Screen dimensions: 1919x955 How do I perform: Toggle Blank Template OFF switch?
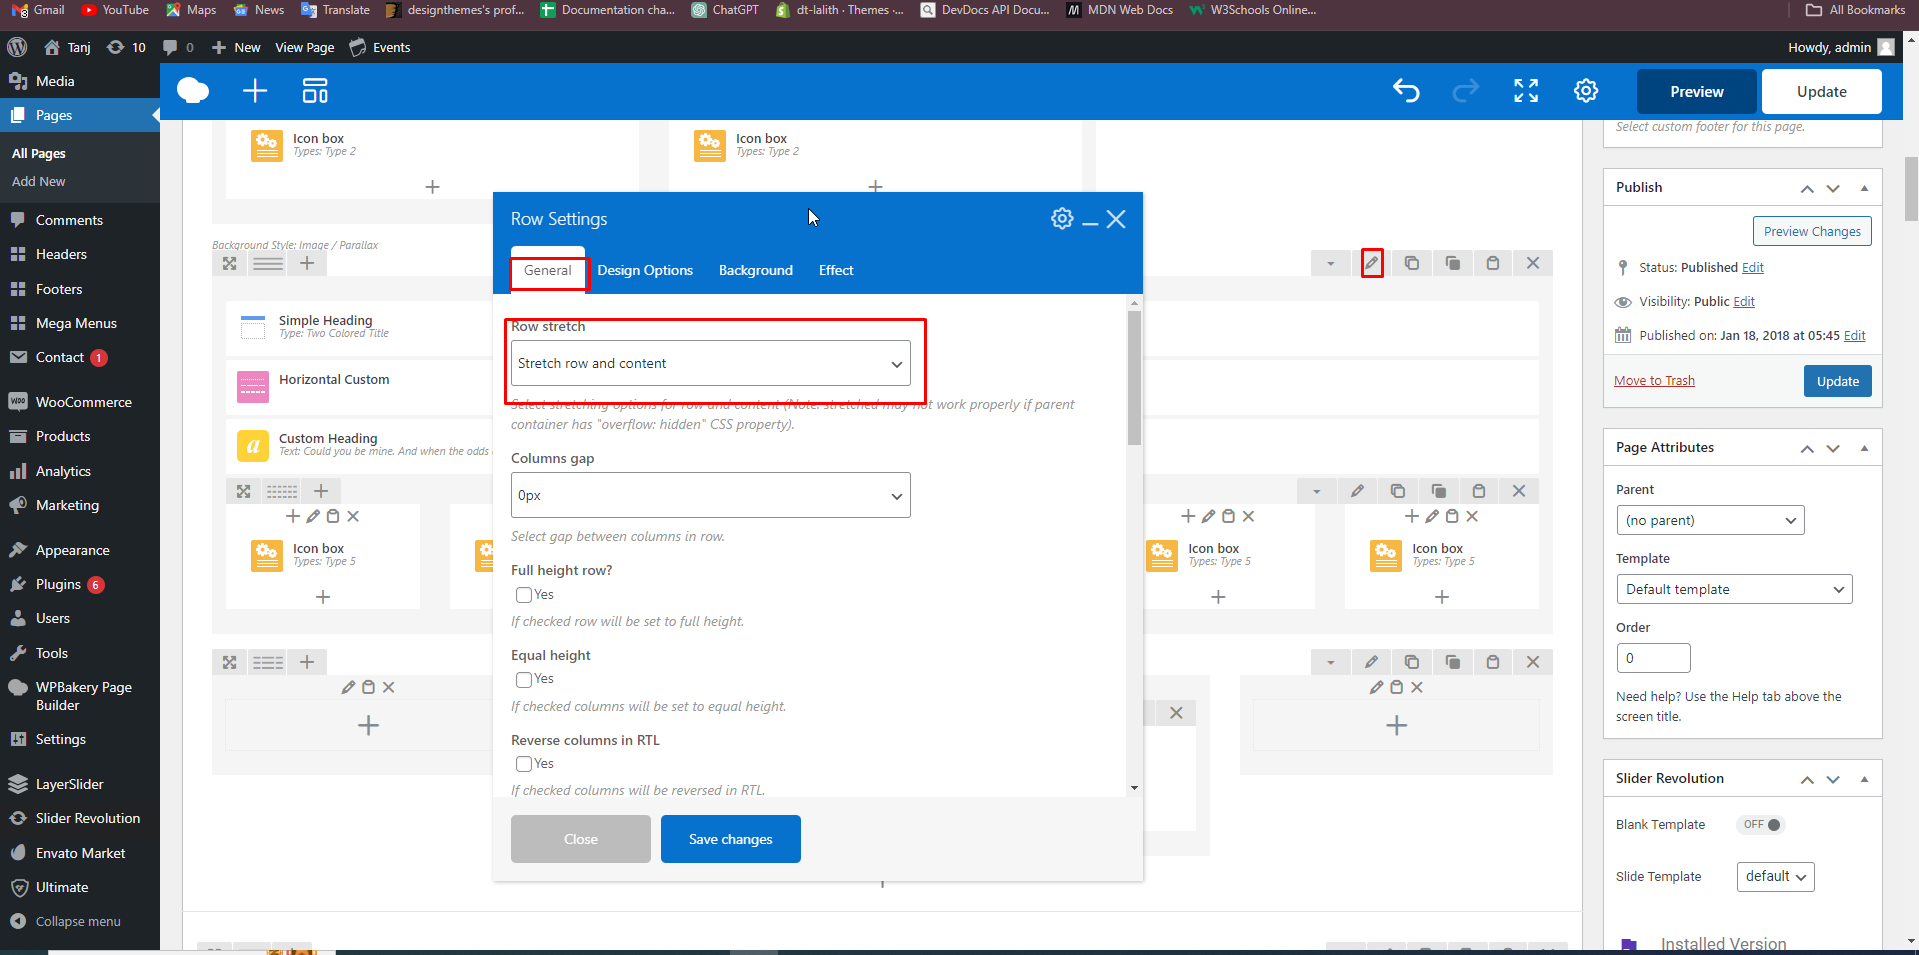pos(1761,825)
